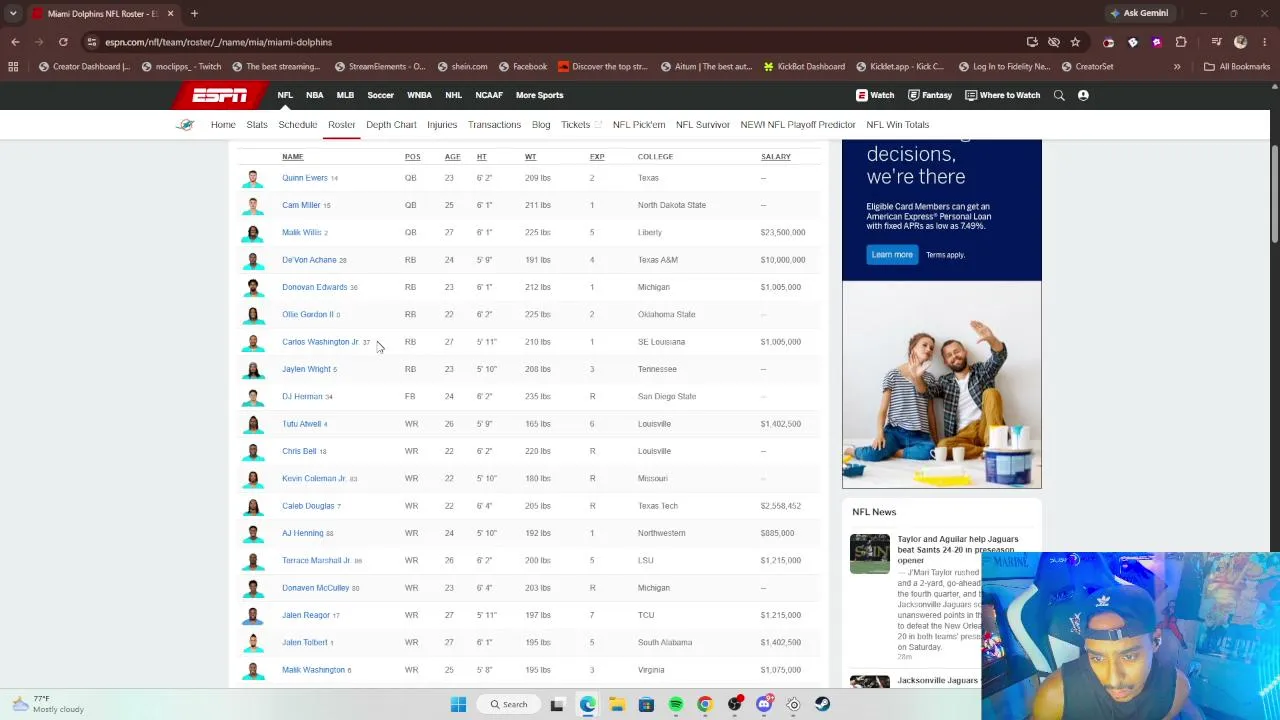Image resolution: width=1280 pixels, height=720 pixels.
Task: Open the Chrome three-dot menu
Action: click(1265, 42)
